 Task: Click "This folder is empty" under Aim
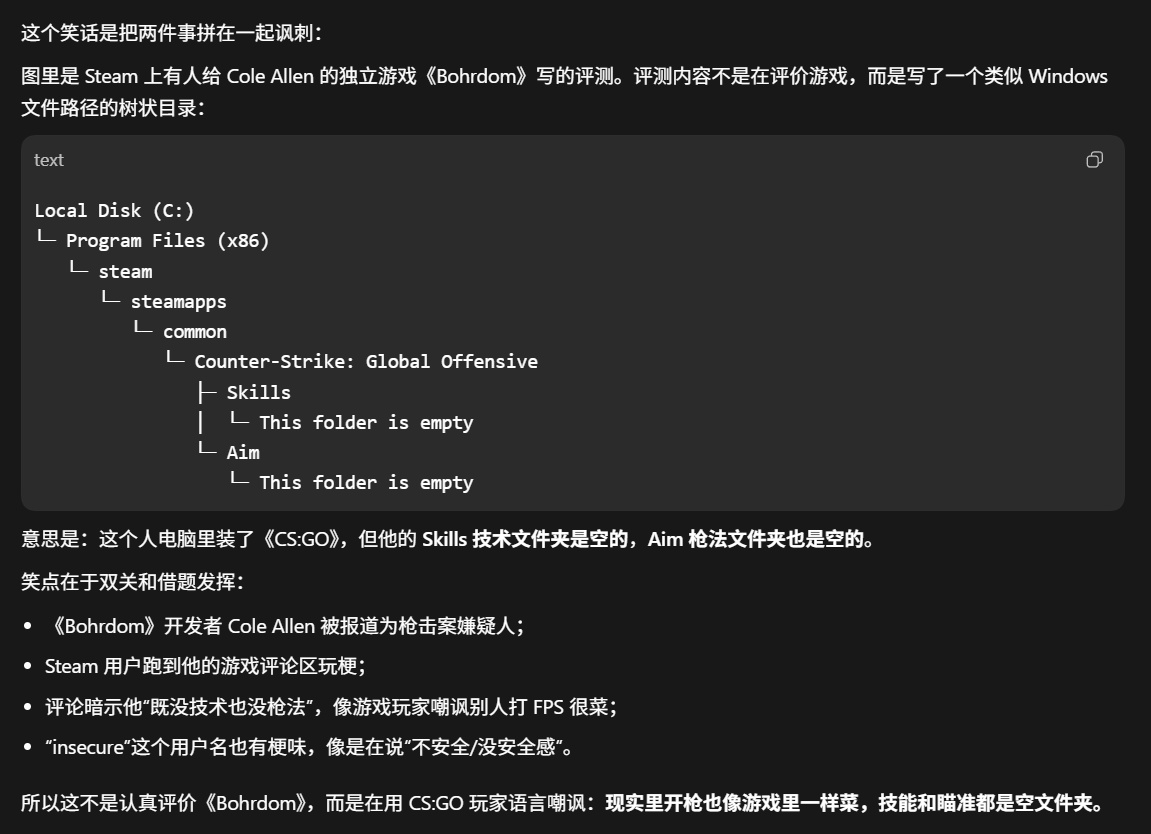pos(365,482)
